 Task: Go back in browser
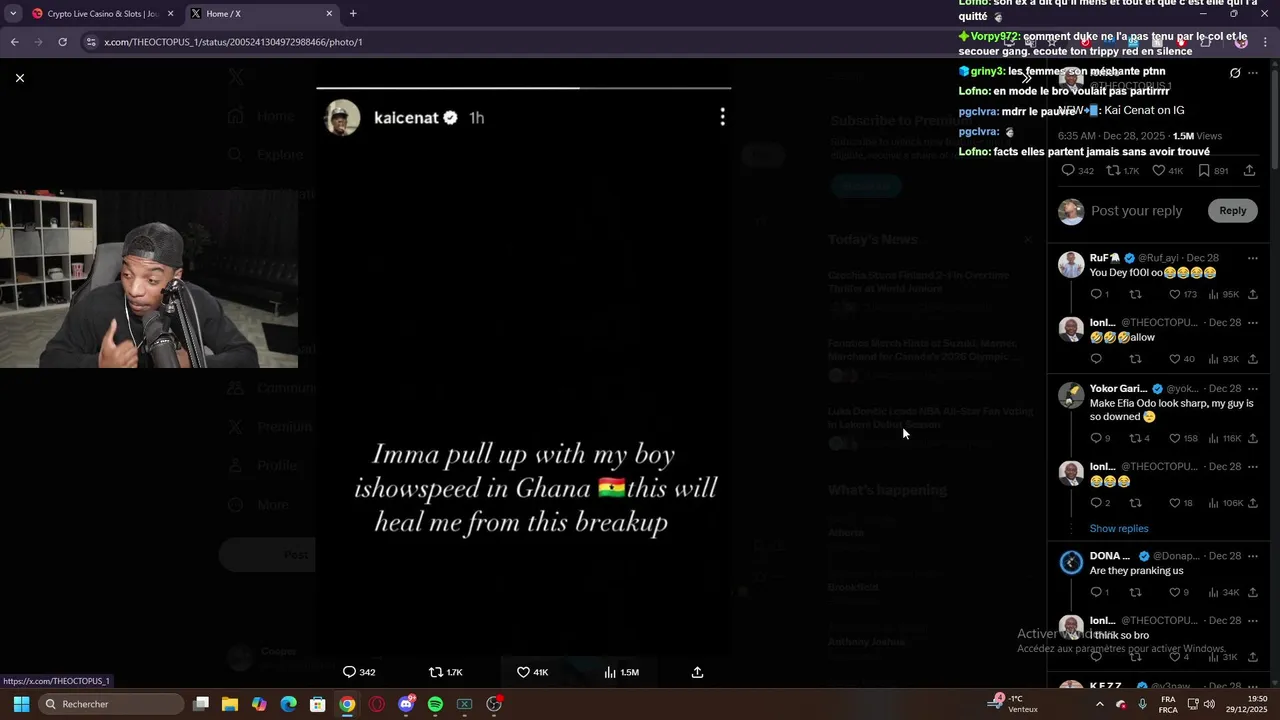[x=14, y=42]
